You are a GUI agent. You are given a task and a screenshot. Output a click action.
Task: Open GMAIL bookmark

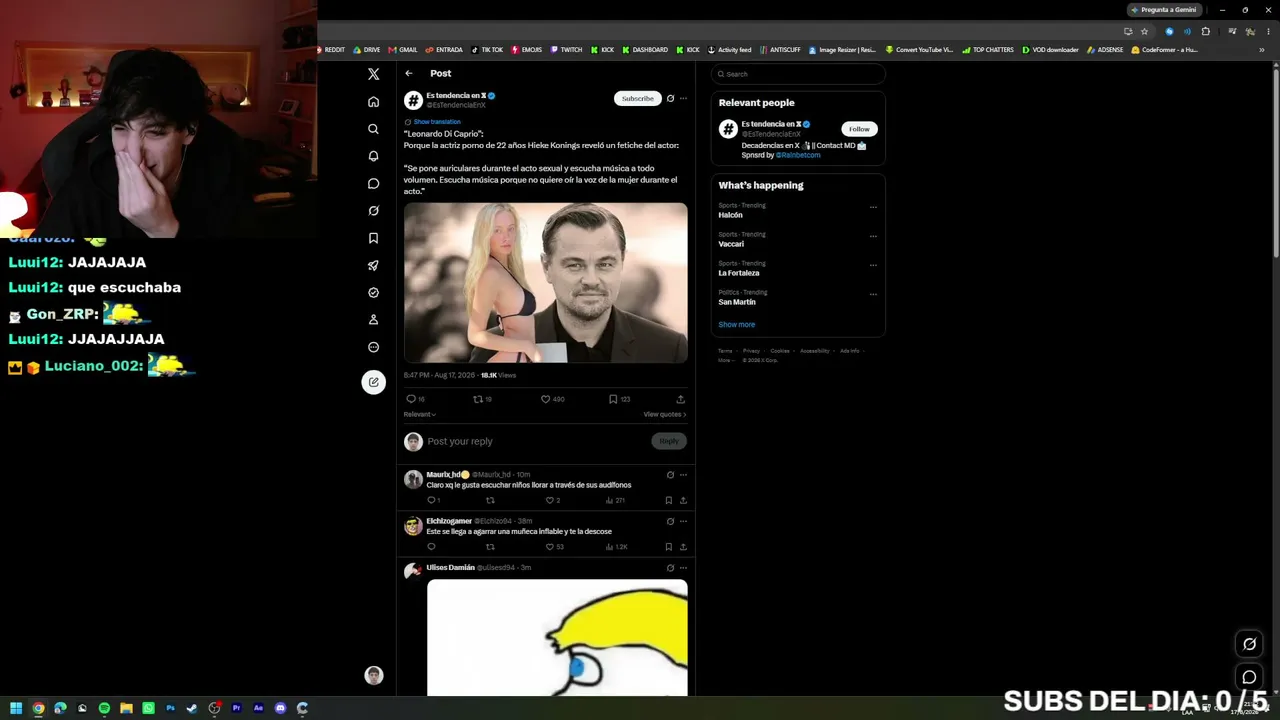point(404,50)
